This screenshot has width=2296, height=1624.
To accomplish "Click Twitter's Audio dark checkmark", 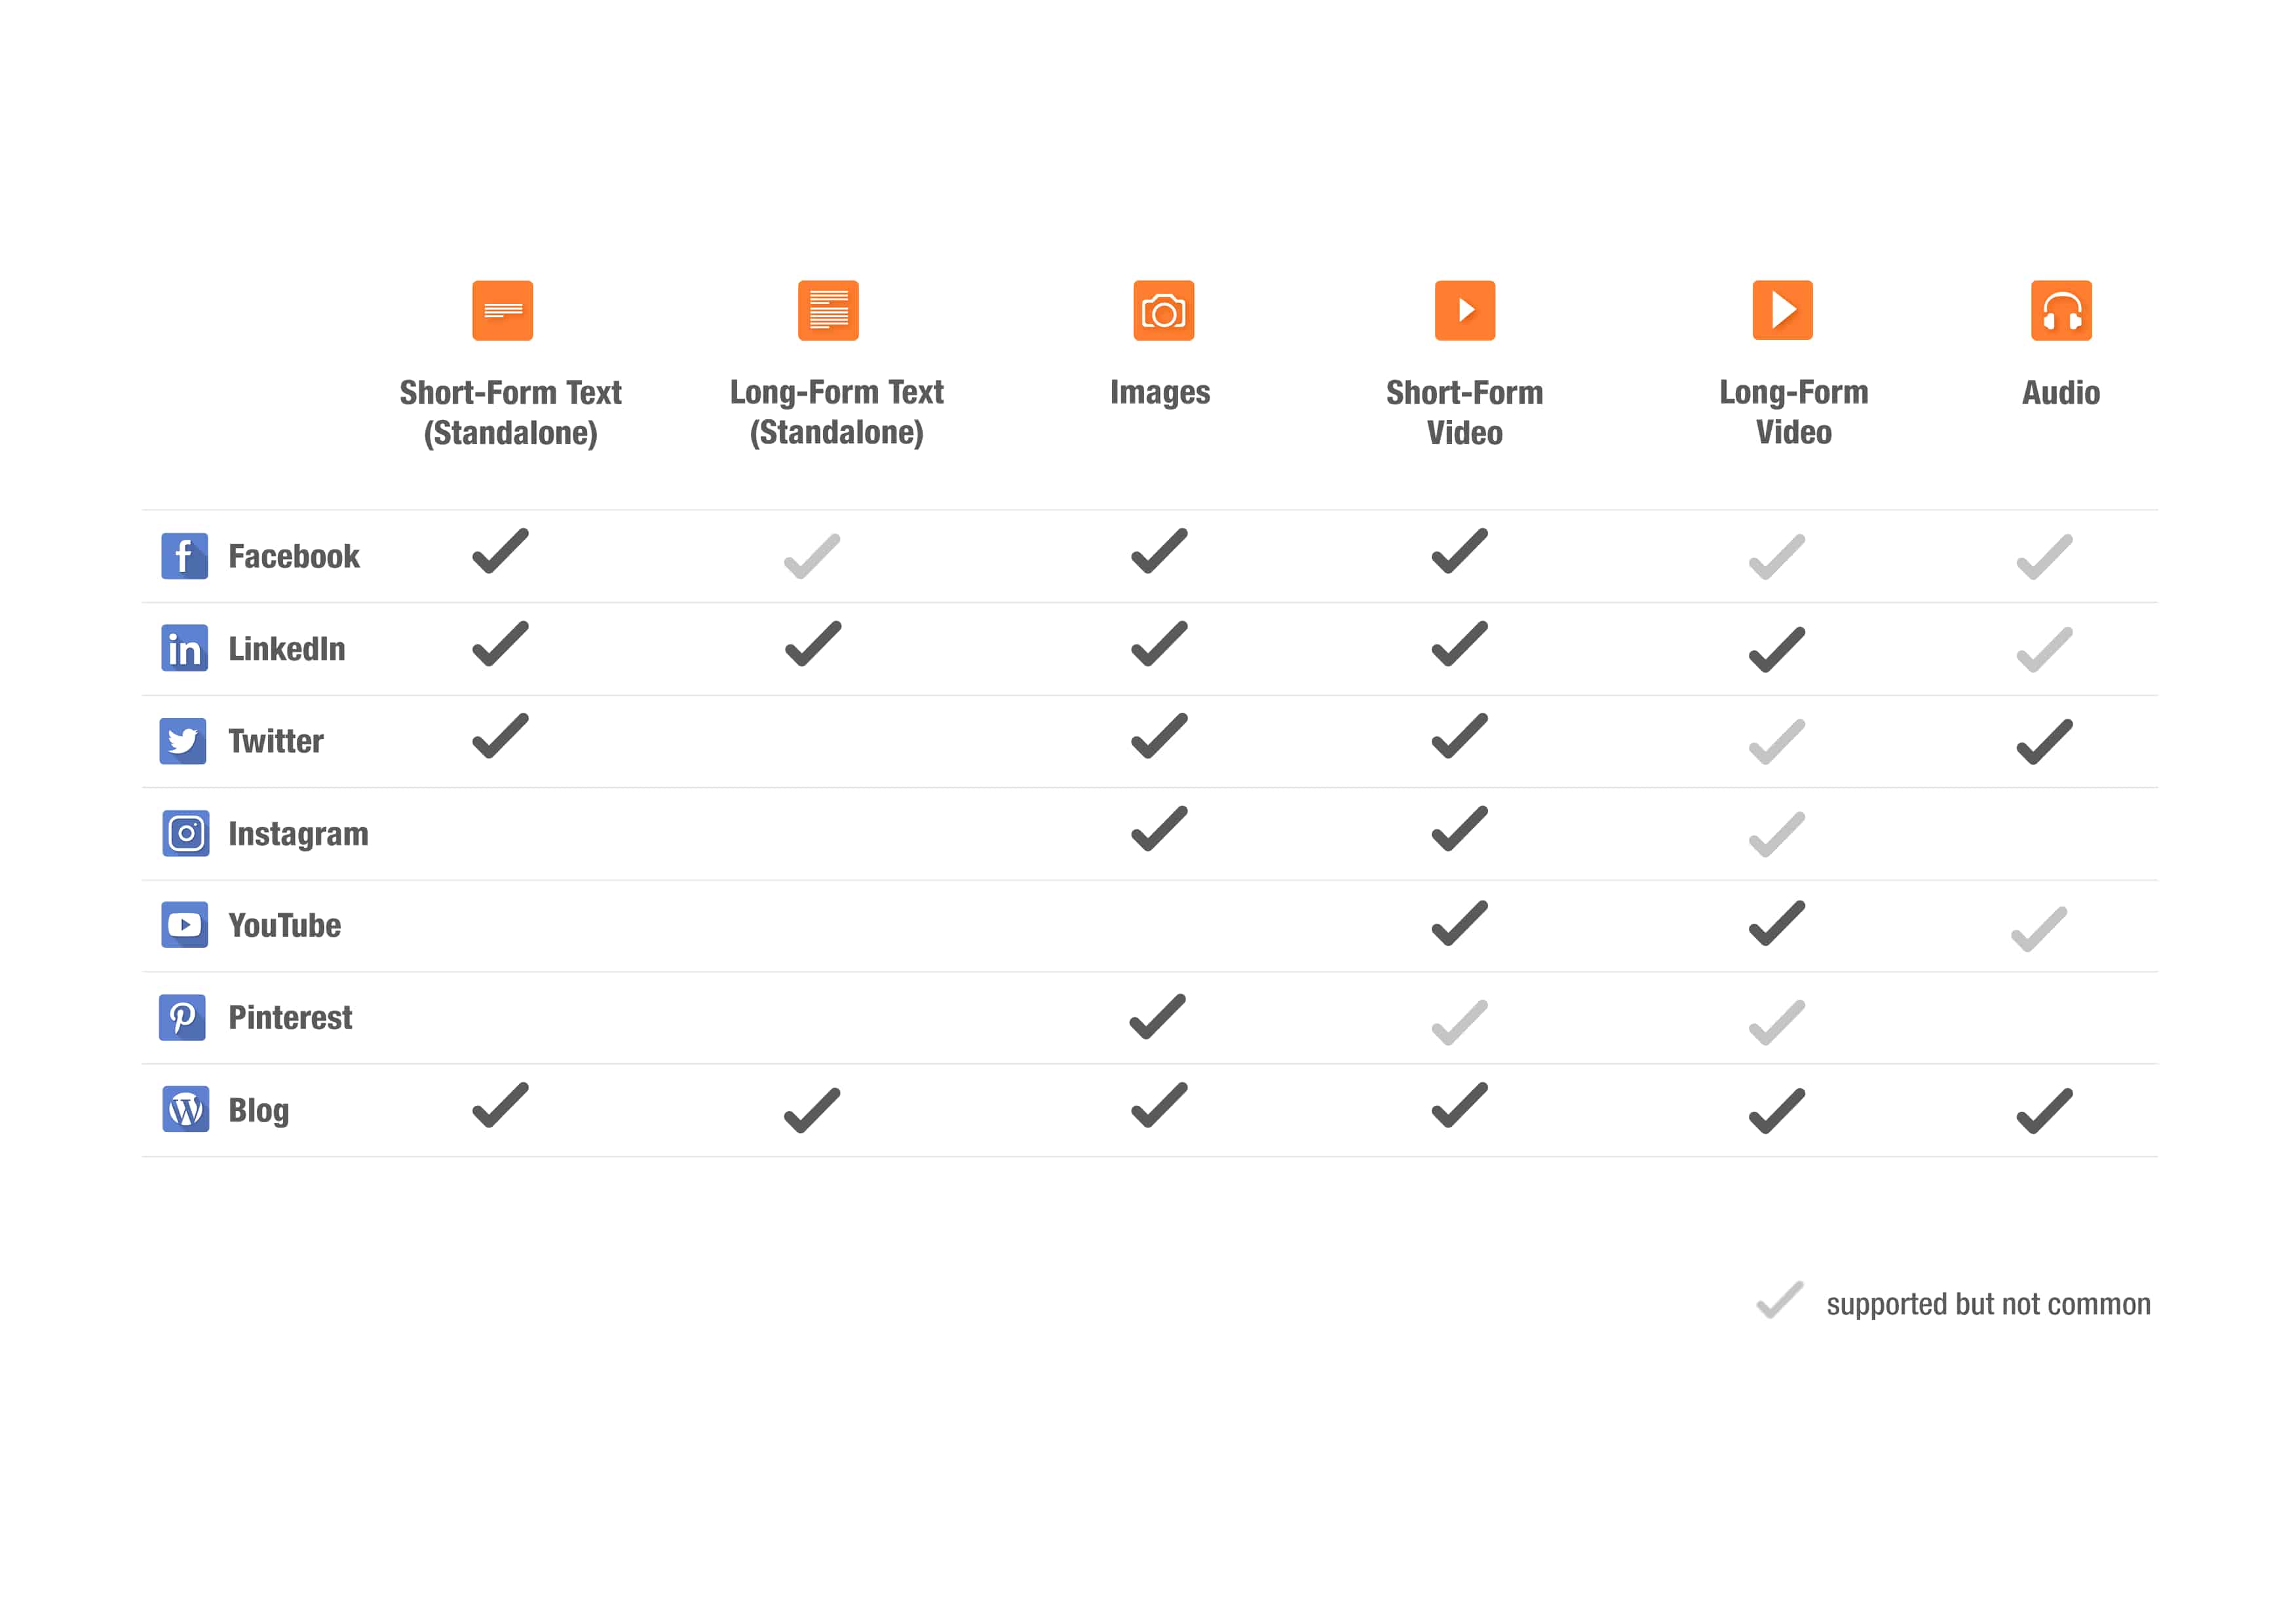I will [2044, 742].
